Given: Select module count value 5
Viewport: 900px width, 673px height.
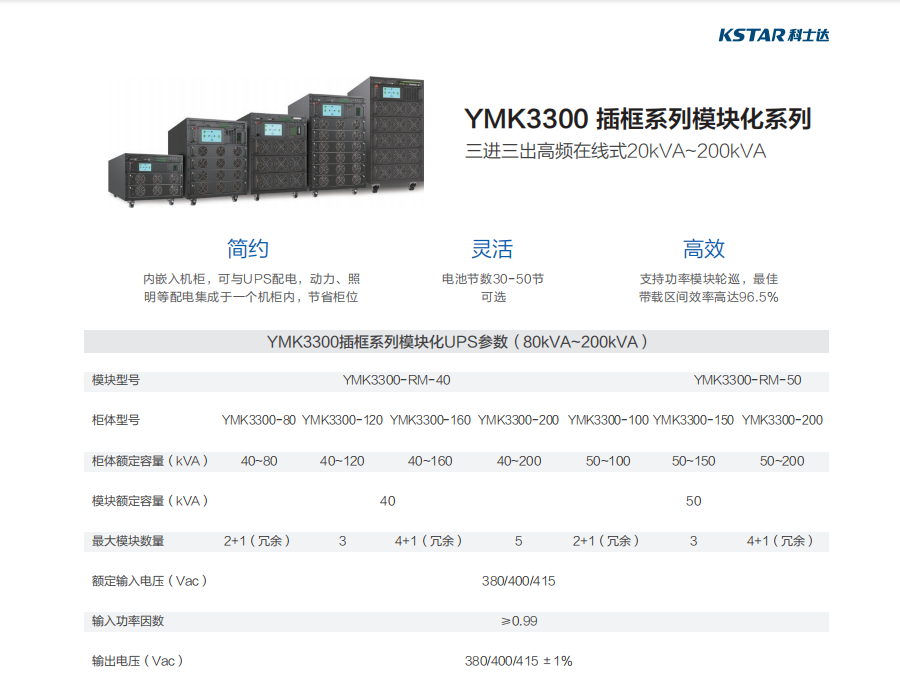Looking at the screenshot, I should (518, 541).
